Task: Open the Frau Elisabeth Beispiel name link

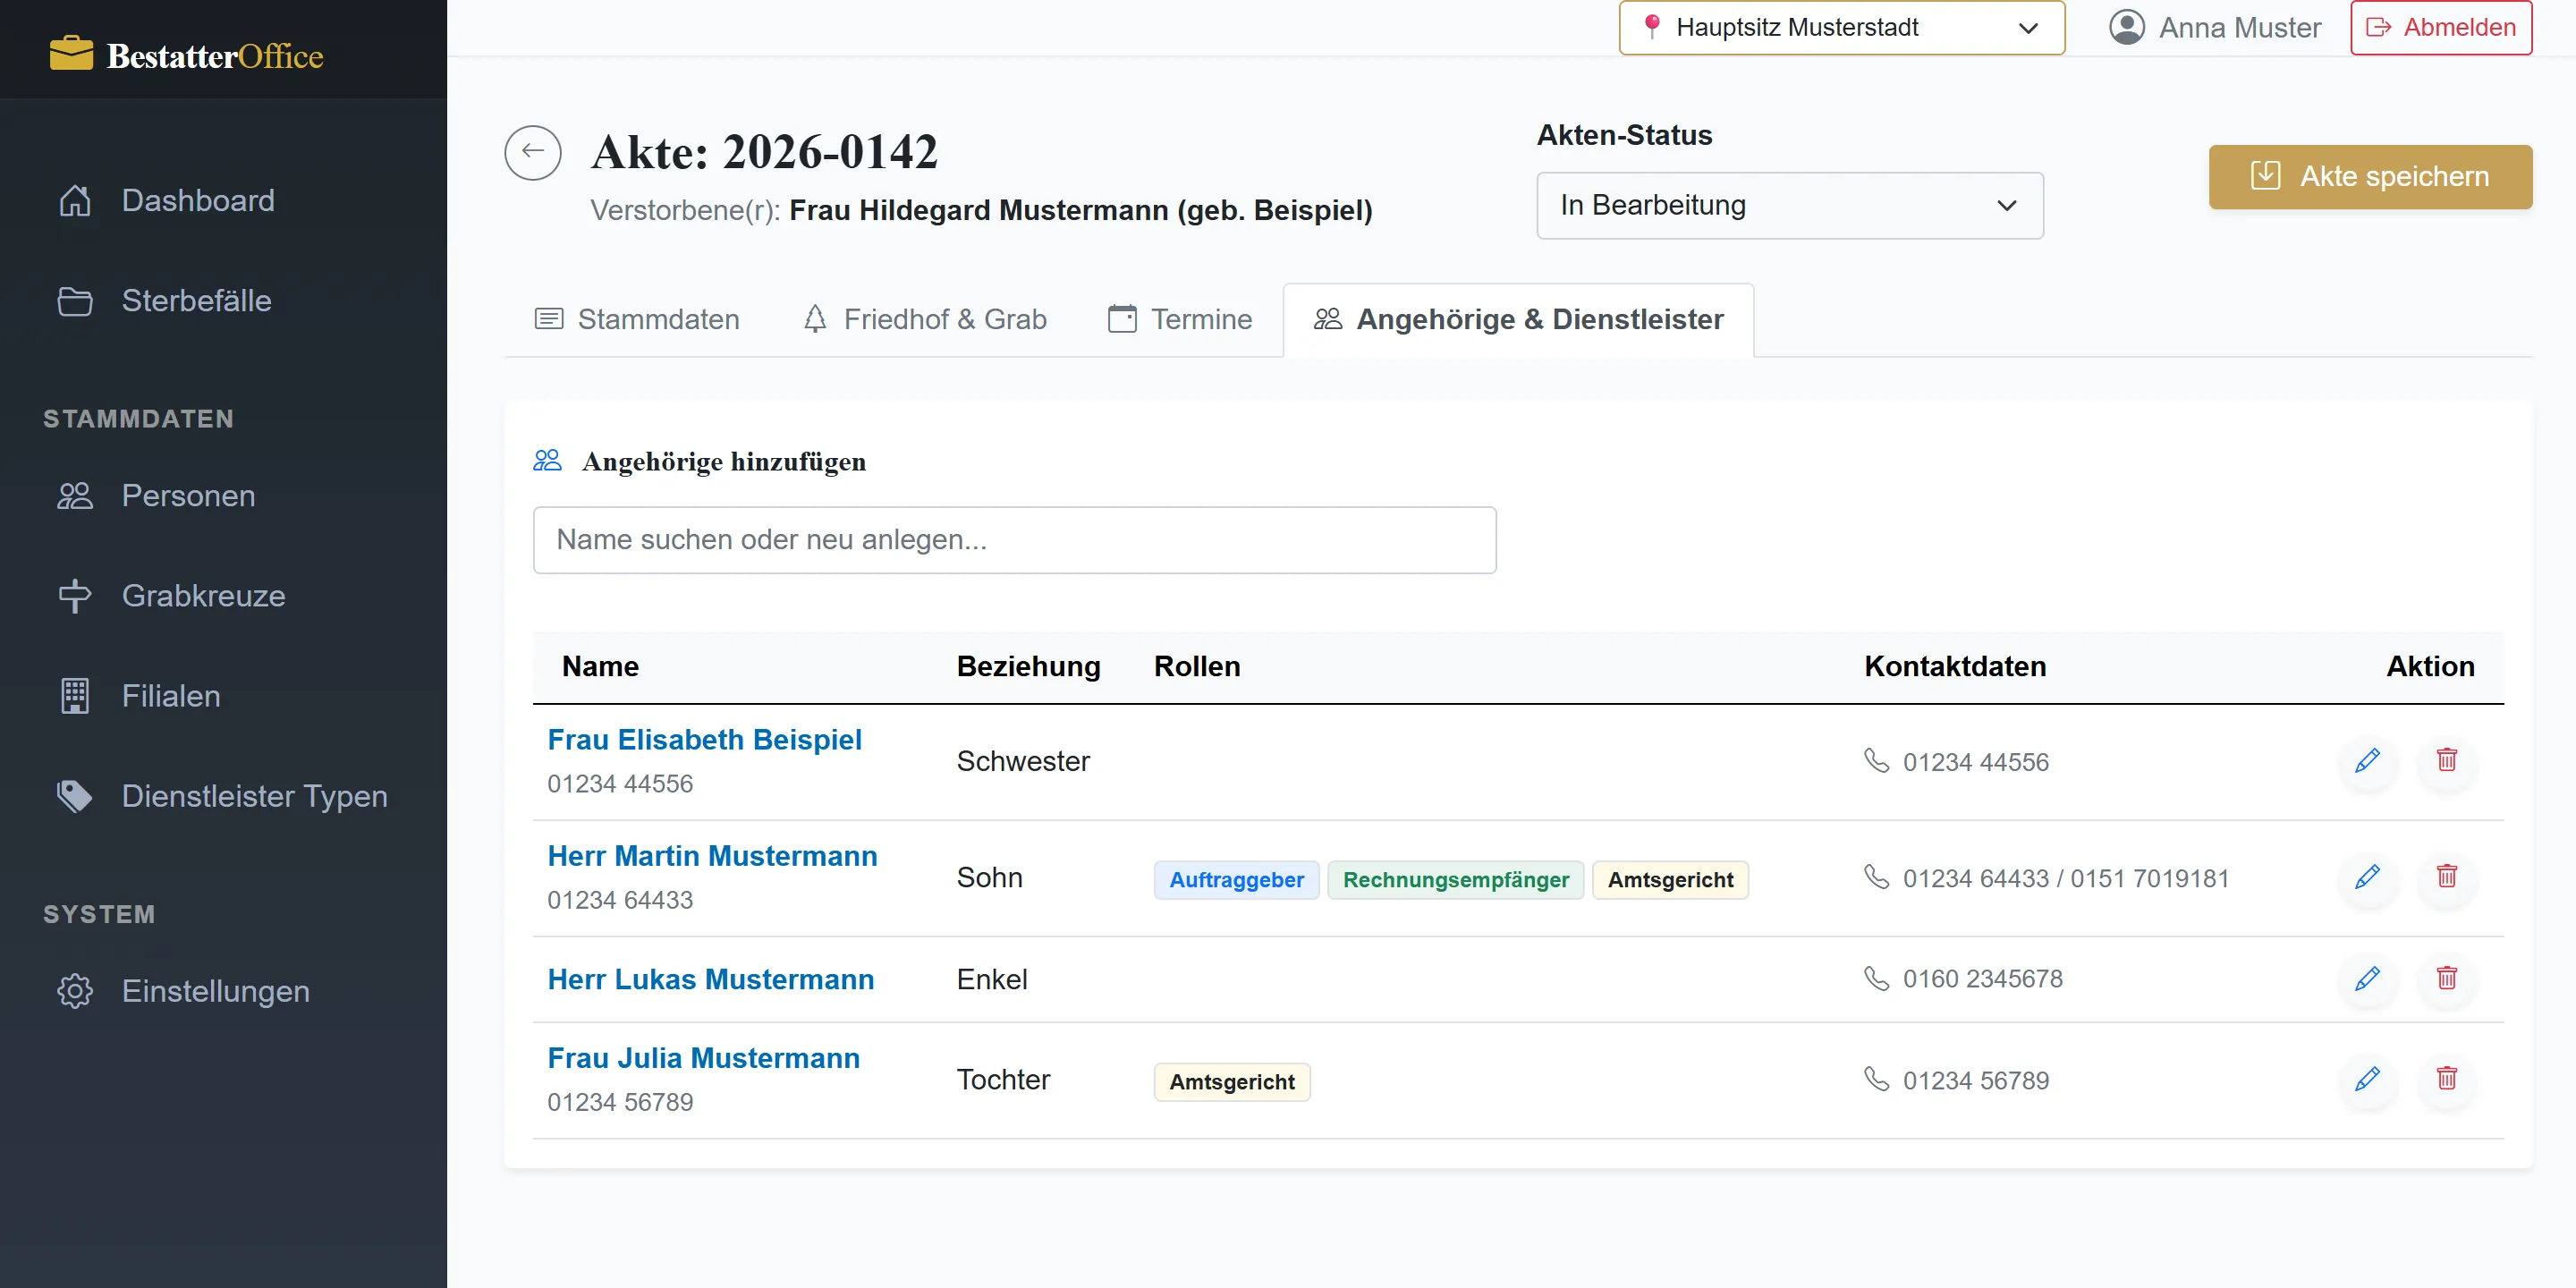Action: coord(704,739)
